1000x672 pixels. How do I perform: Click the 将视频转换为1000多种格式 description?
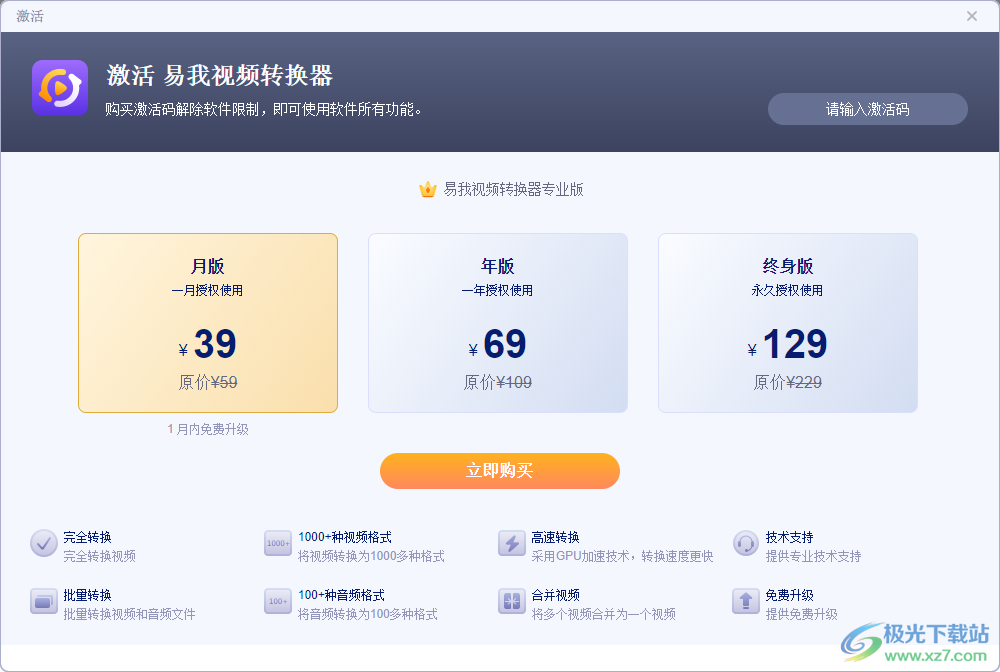click(x=371, y=556)
